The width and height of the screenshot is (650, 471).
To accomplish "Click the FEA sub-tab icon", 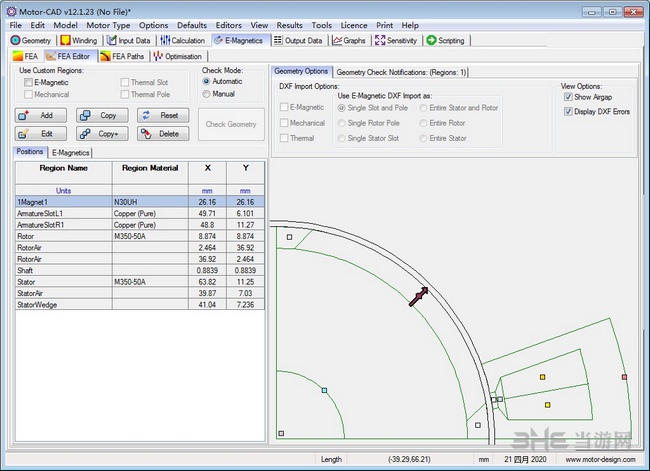I will point(17,56).
